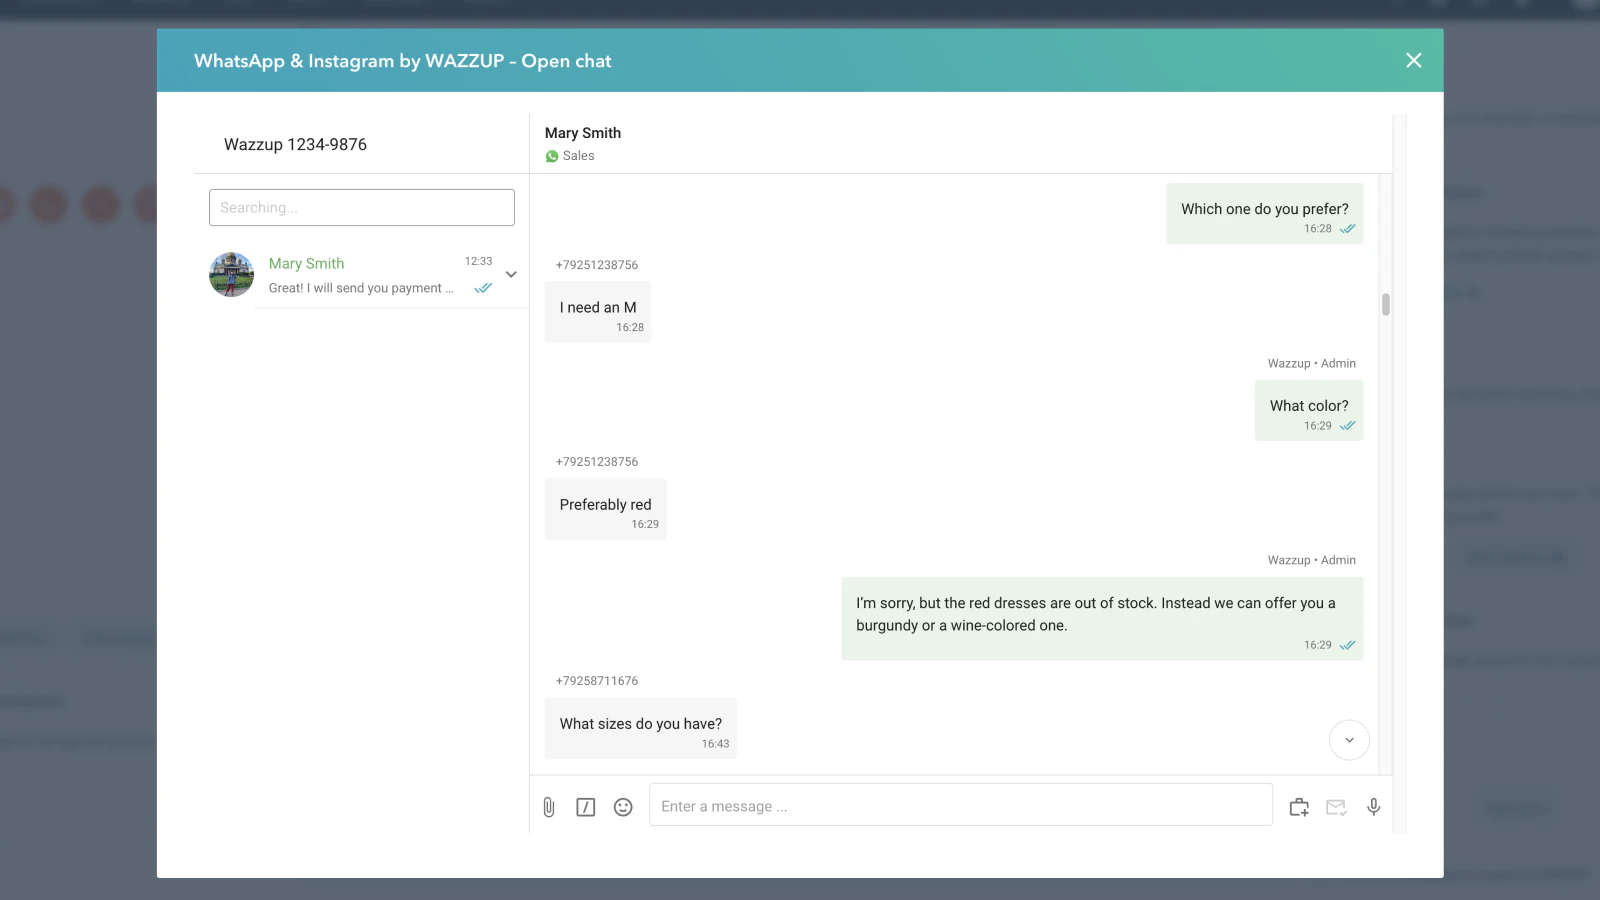
Task: Select the Sales channel label
Action: [578, 155]
